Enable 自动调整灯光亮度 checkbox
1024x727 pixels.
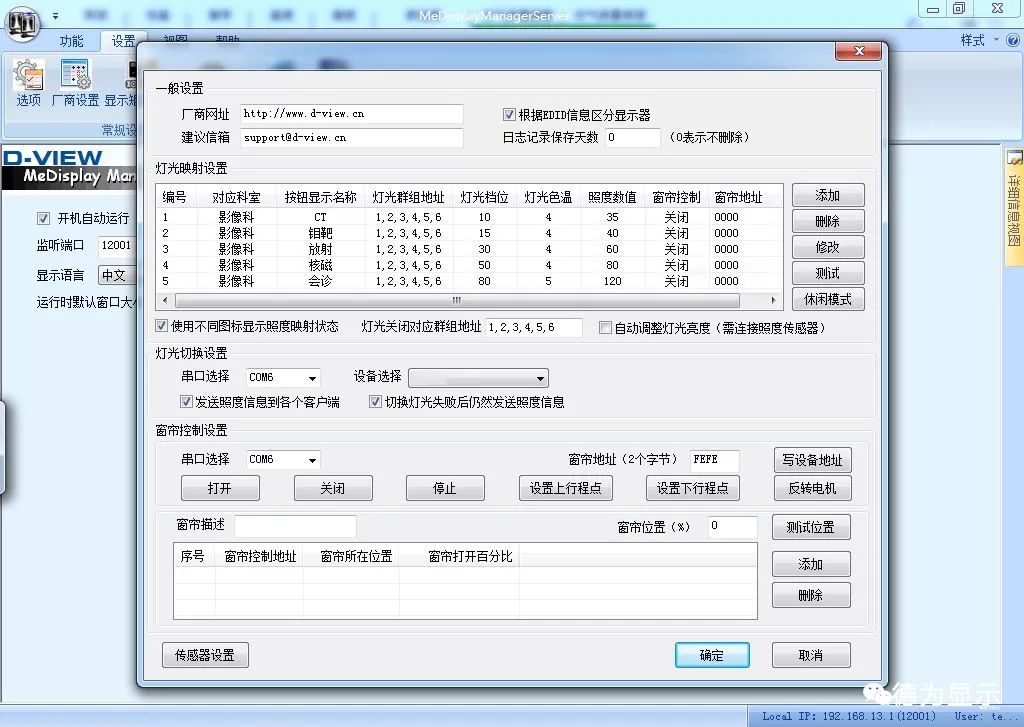click(605, 327)
